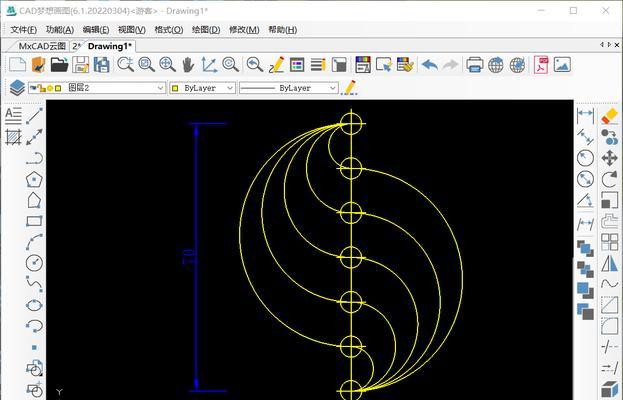Pick the Arc drawing tool
623x400 pixels.
point(34,242)
